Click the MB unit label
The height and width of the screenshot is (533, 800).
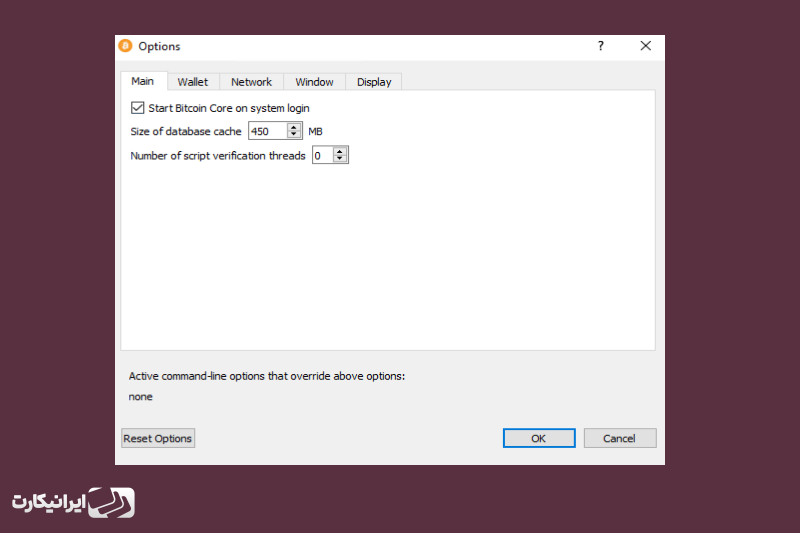click(x=315, y=132)
